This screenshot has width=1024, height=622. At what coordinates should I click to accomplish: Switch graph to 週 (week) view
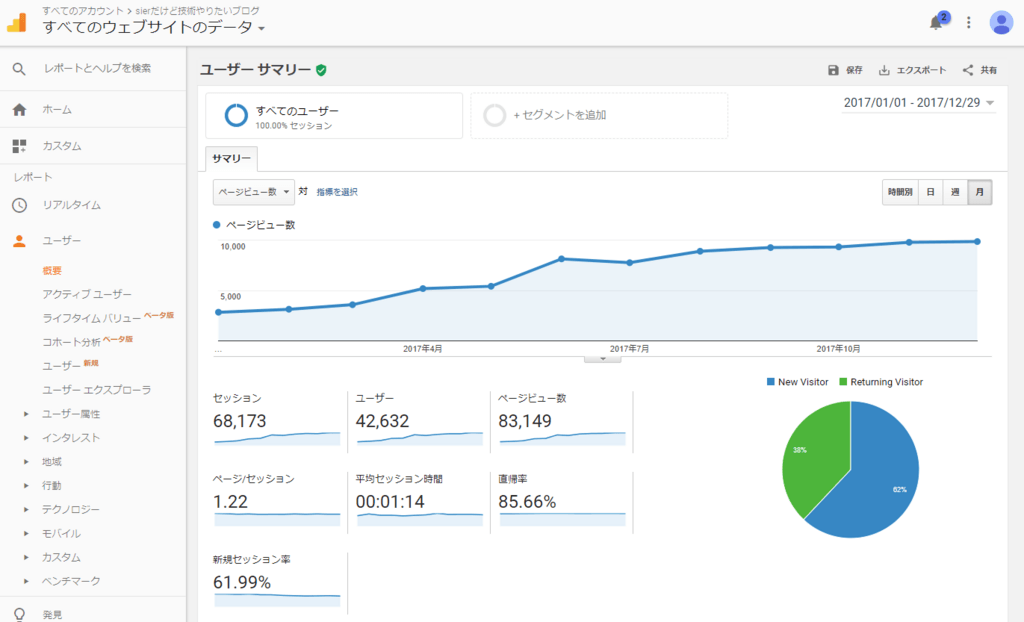pos(955,192)
